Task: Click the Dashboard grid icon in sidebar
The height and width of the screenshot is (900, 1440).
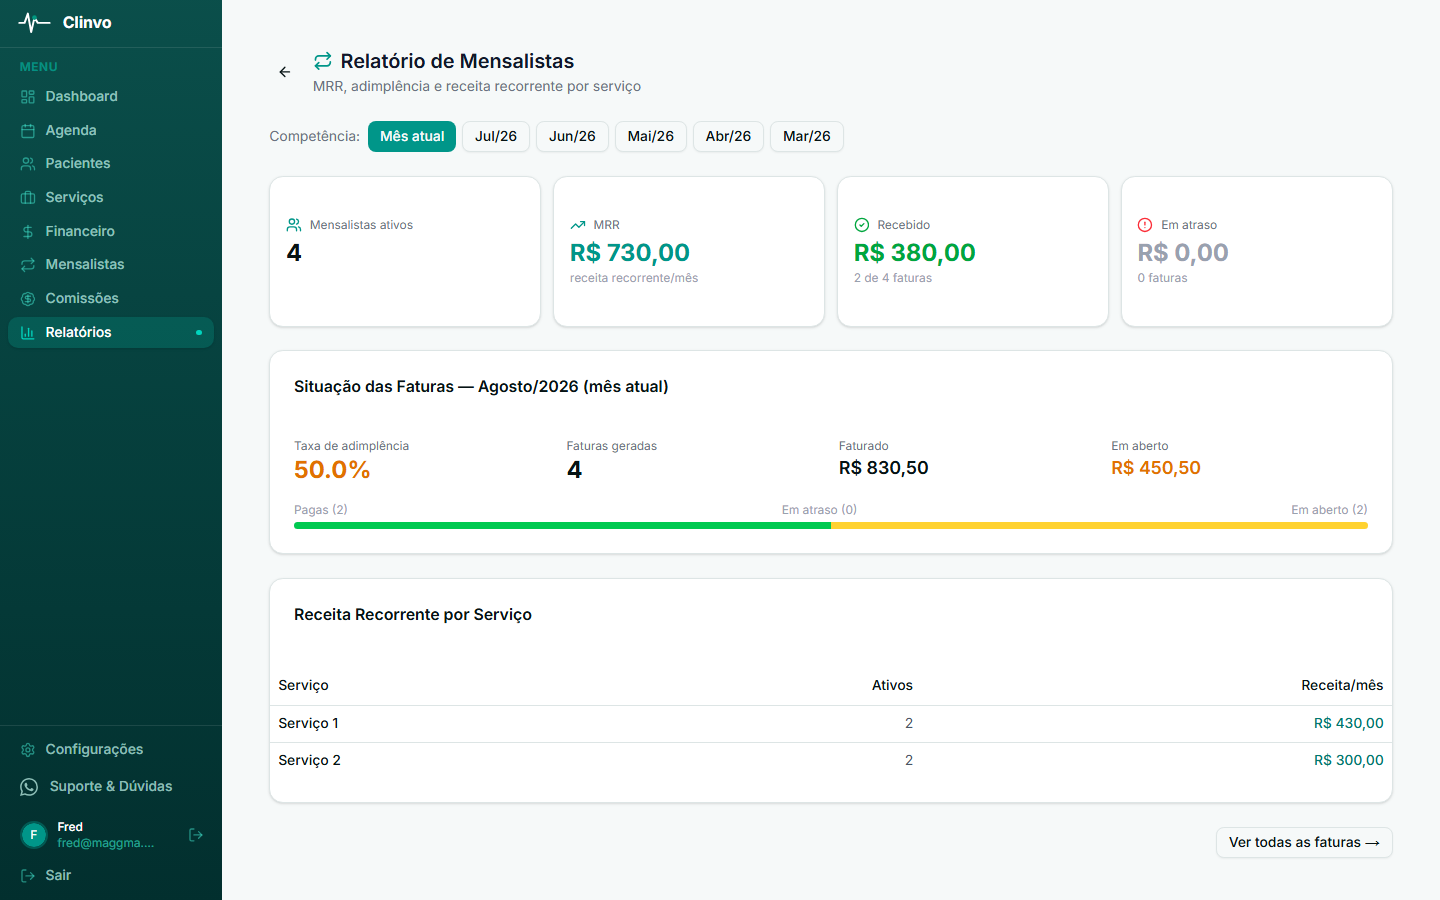Action: [x=28, y=97]
